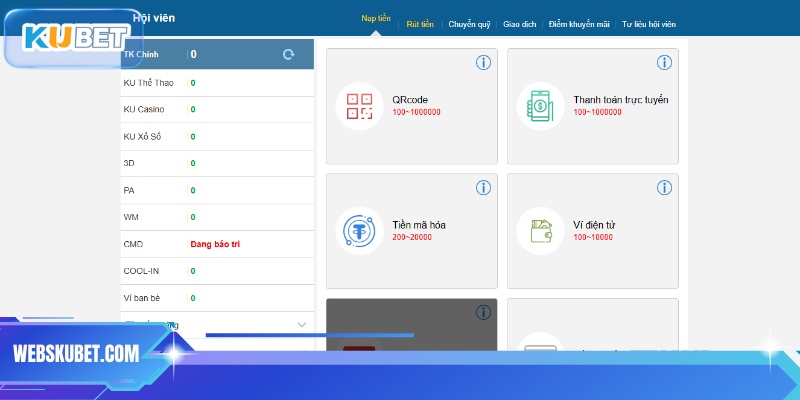Click the KU Xổ Số account row
The image size is (800, 400).
(217, 137)
